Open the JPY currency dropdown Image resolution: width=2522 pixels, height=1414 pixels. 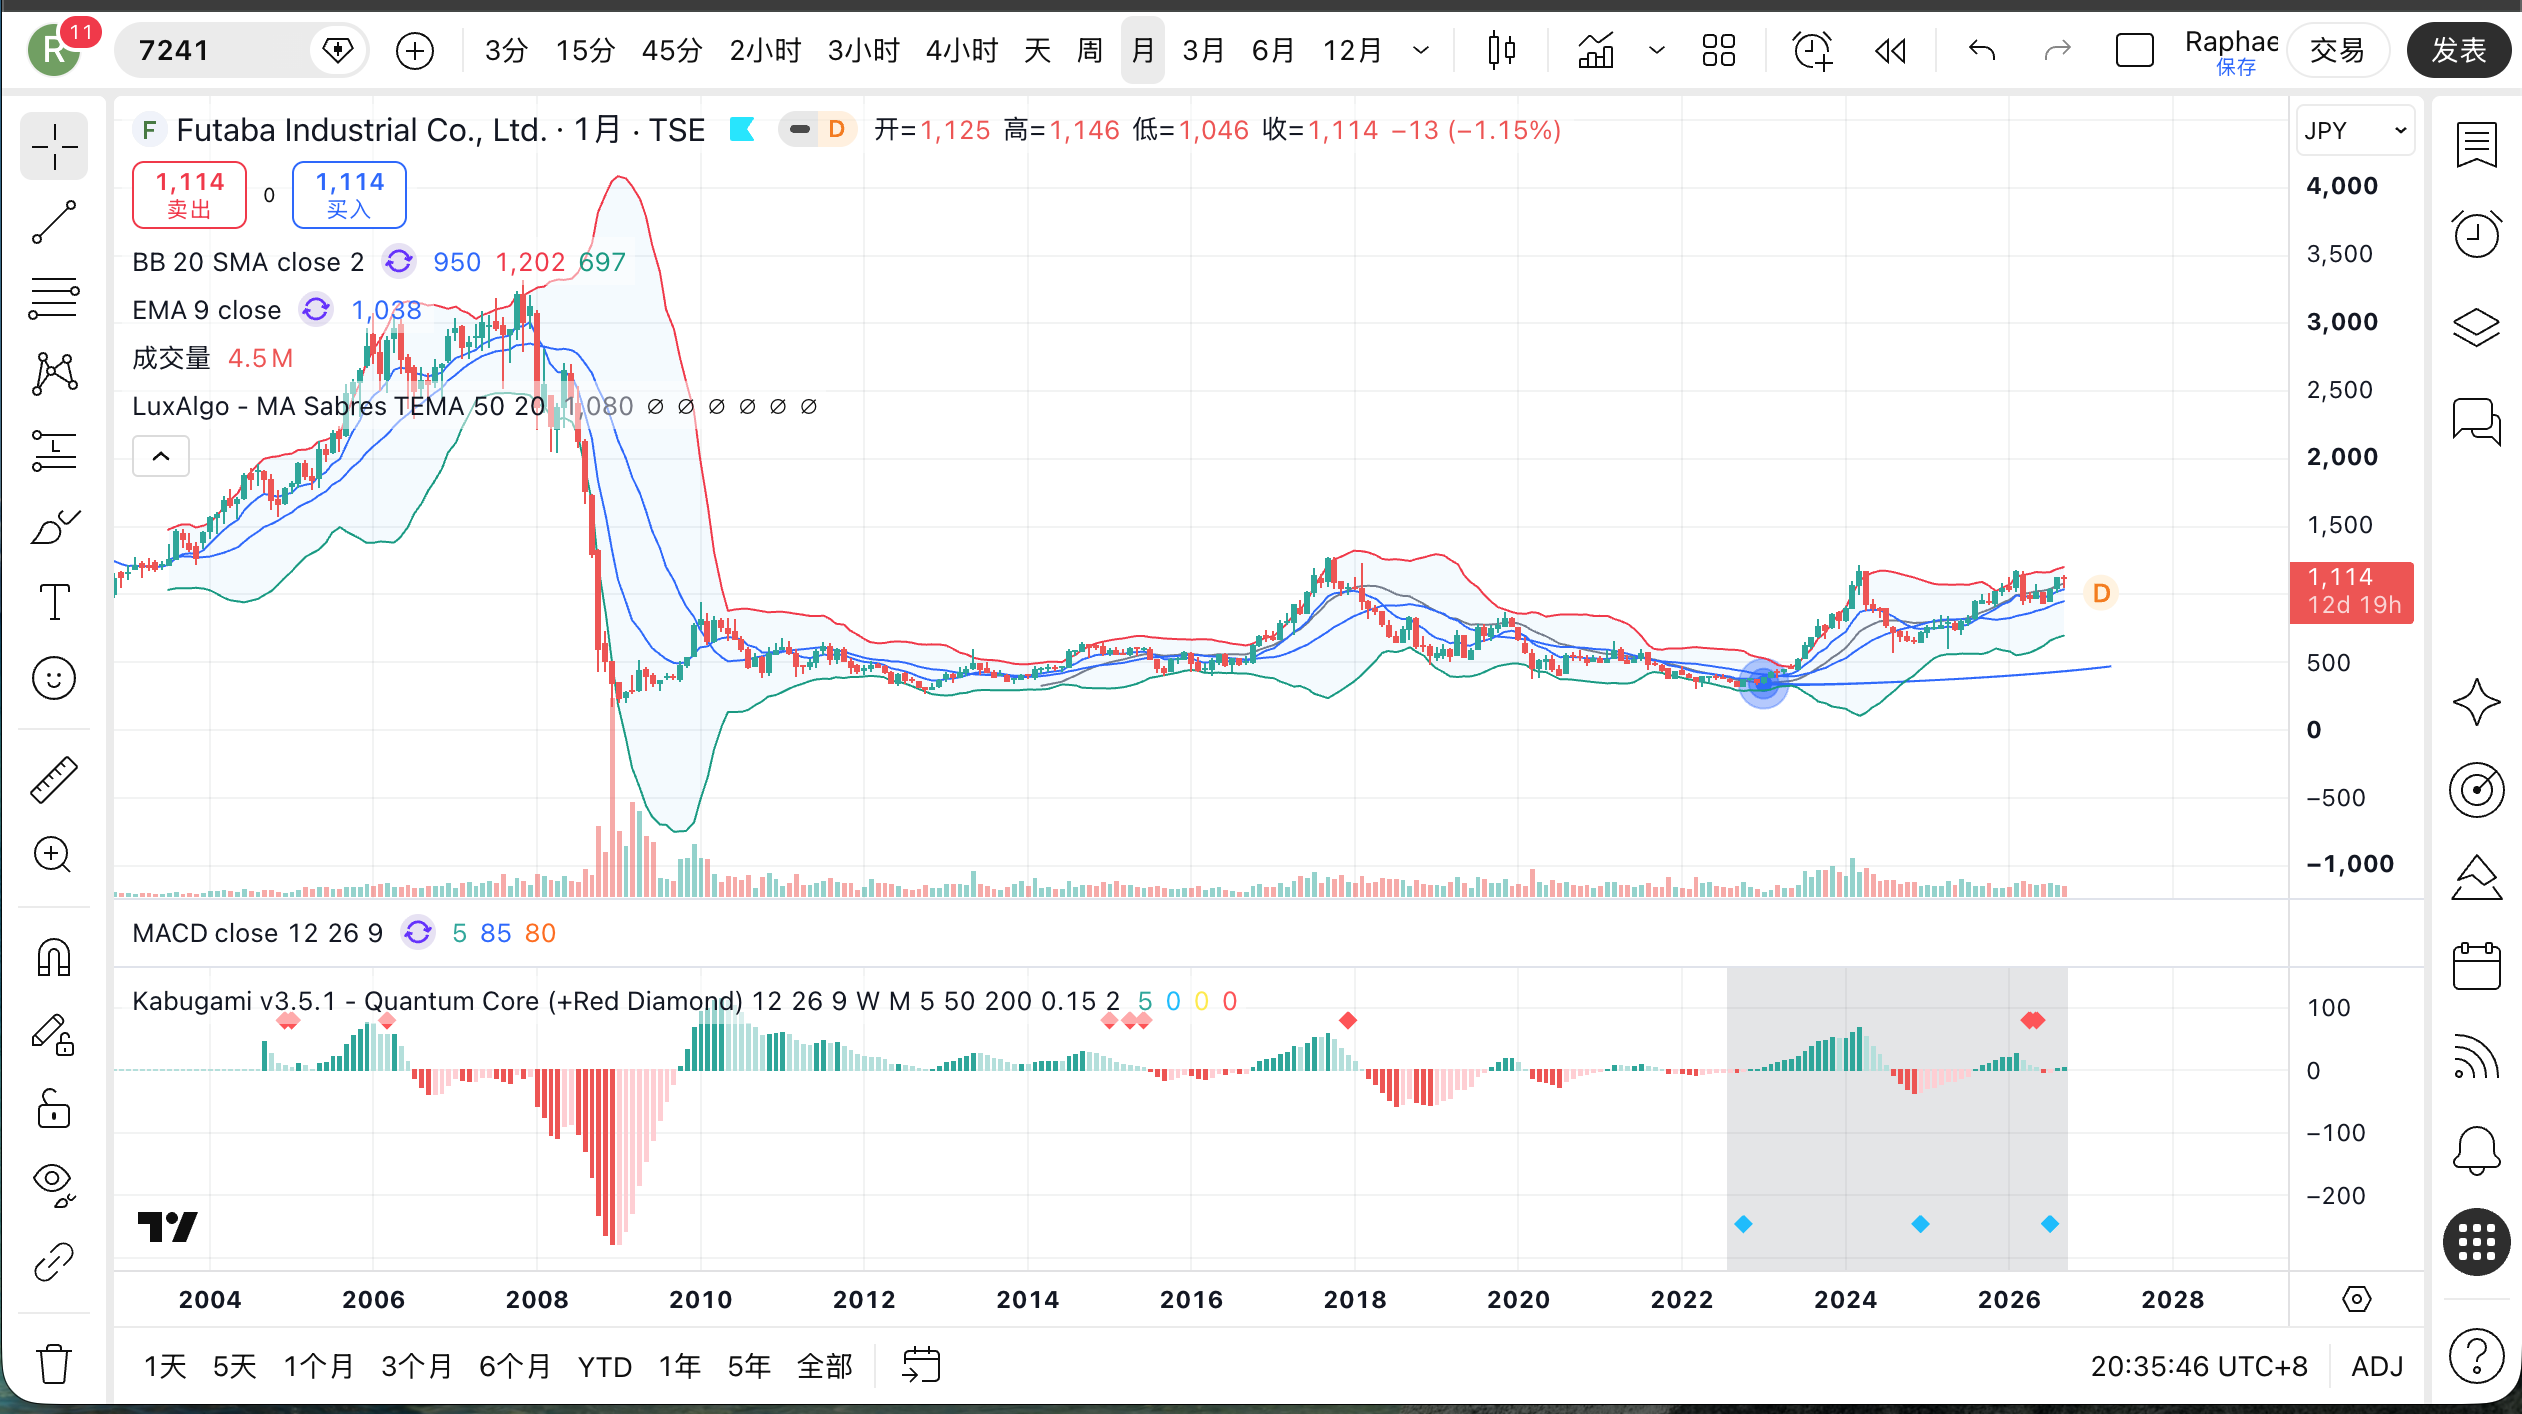tap(2355, 130)
